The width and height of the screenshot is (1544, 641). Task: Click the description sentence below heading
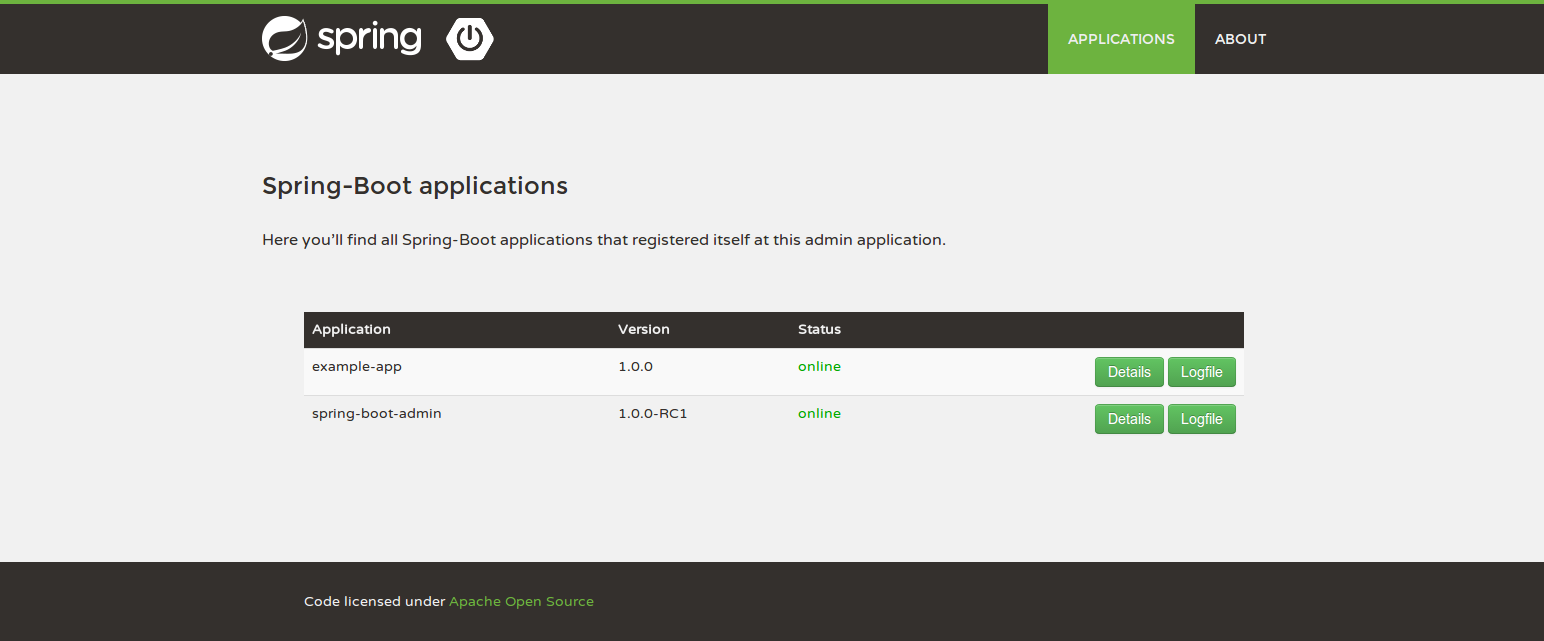[x=604, y=241]
